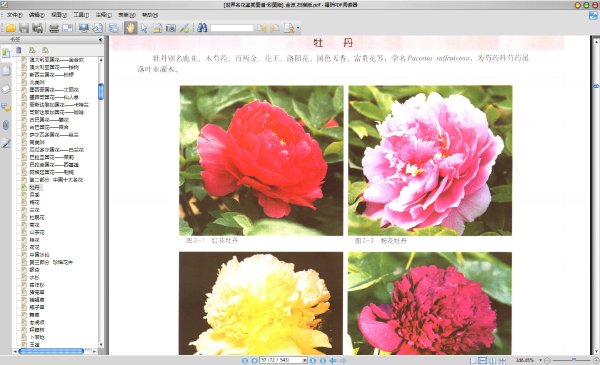Set facing pages layout
Image resolution: width=600 pixels, height=365 pixels.
pos(492,360)
